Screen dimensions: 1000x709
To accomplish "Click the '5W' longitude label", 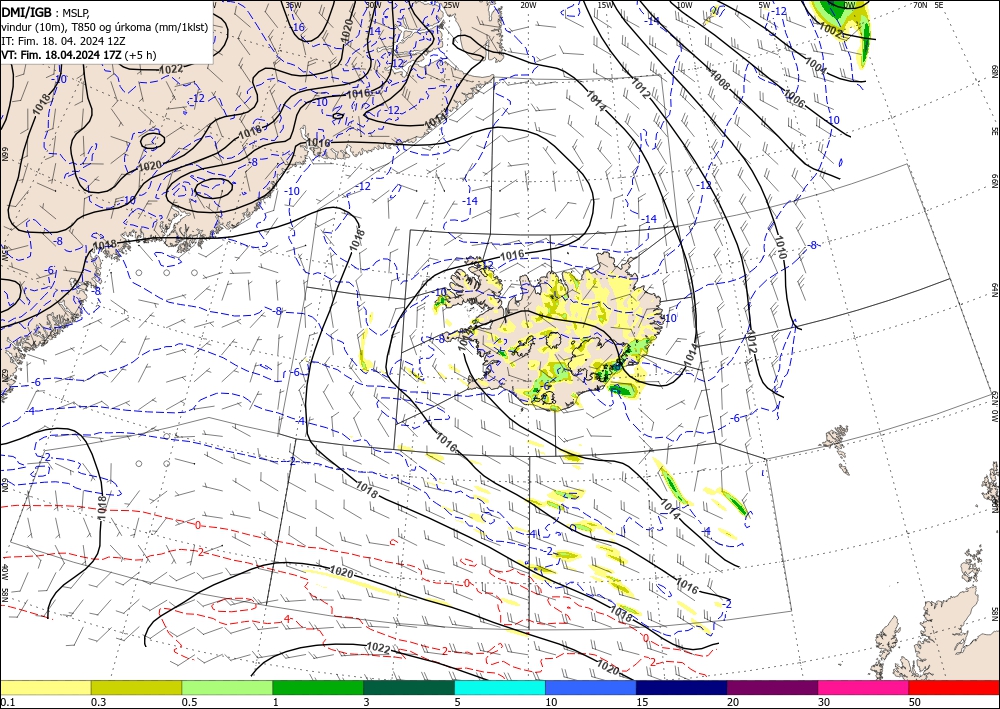I will pos(764,4).
